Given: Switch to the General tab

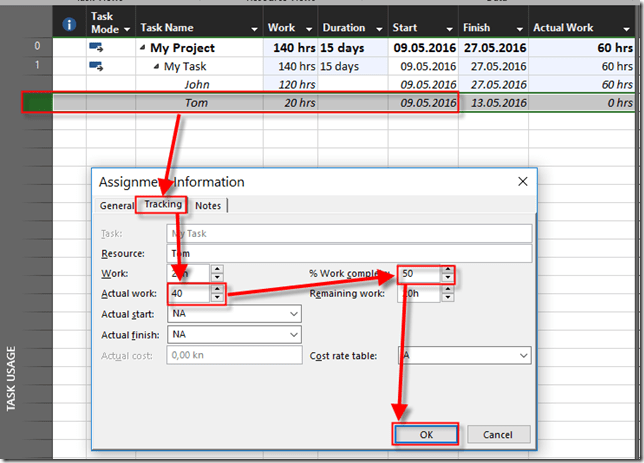Looking at the screenshot, I should (x=117, y=205).
